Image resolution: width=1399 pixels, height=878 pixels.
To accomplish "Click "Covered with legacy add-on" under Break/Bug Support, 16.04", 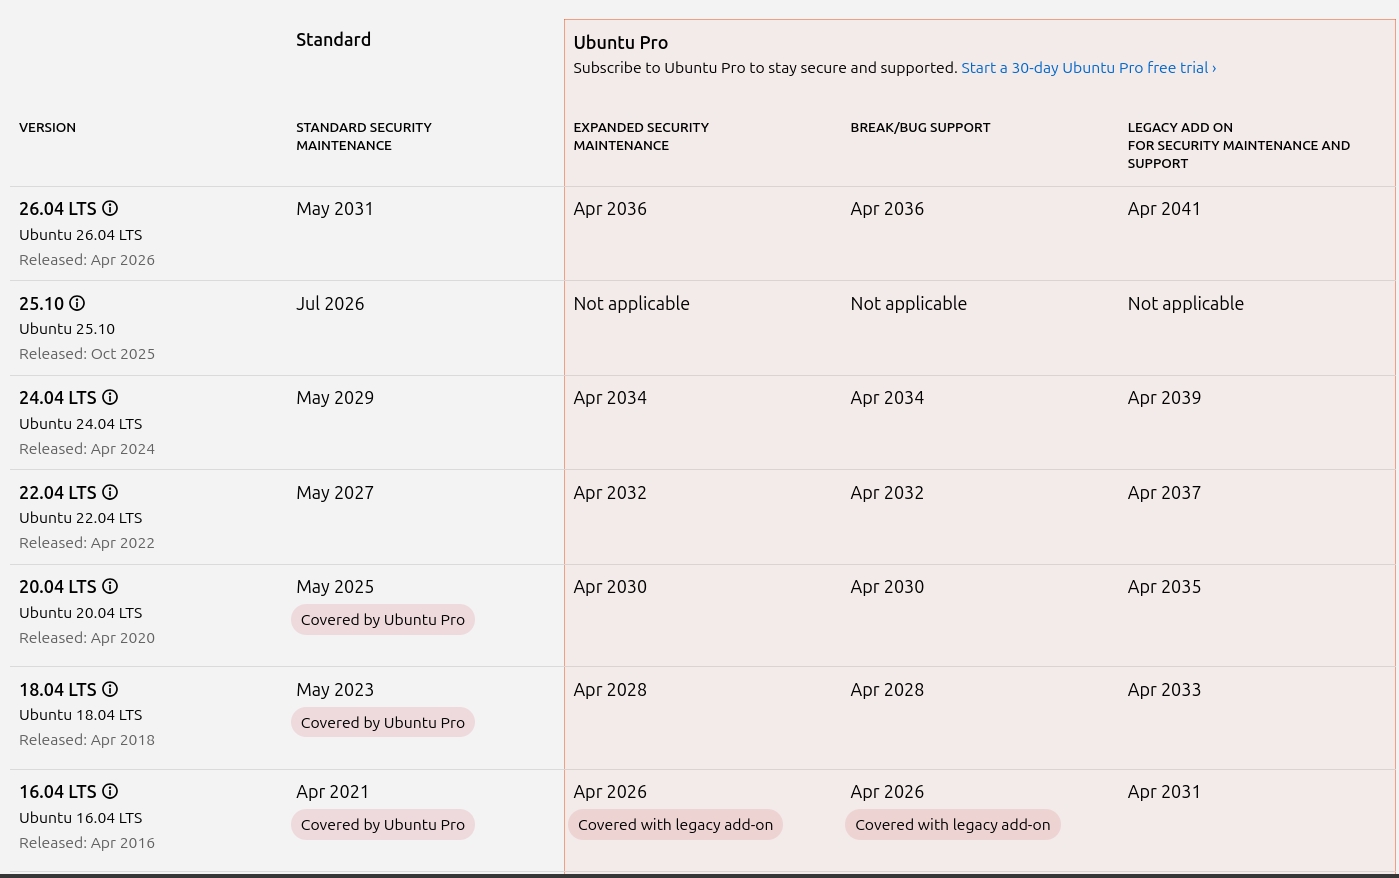I will [953, 825].
